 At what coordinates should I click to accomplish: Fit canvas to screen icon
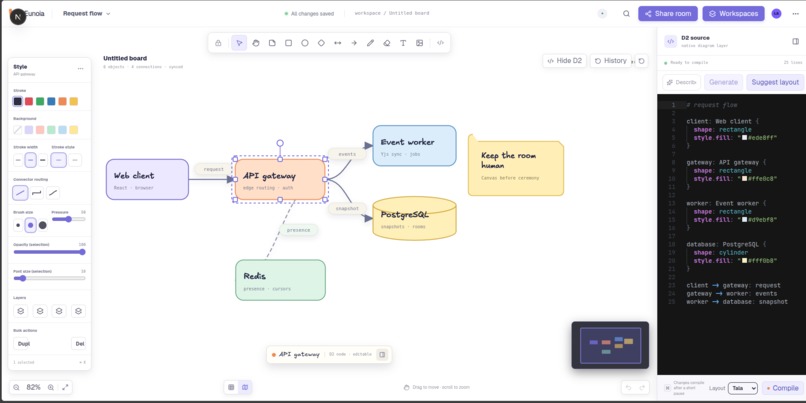(65, 388)
